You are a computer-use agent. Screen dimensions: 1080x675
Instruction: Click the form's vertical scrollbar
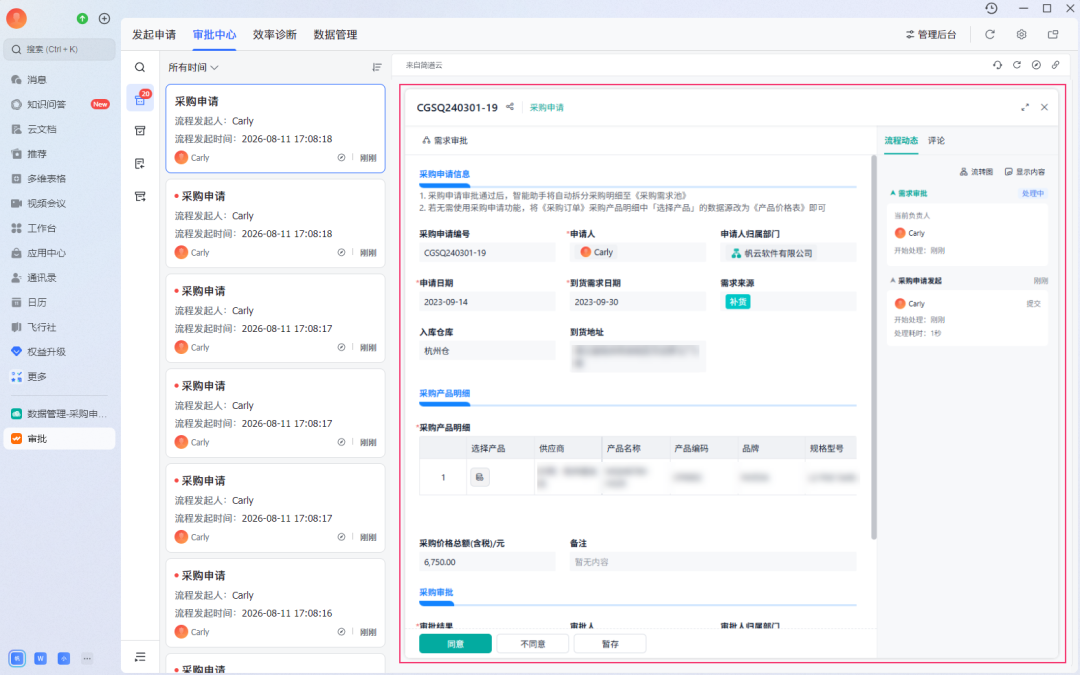pyautogui.click(x=874, y=348)
